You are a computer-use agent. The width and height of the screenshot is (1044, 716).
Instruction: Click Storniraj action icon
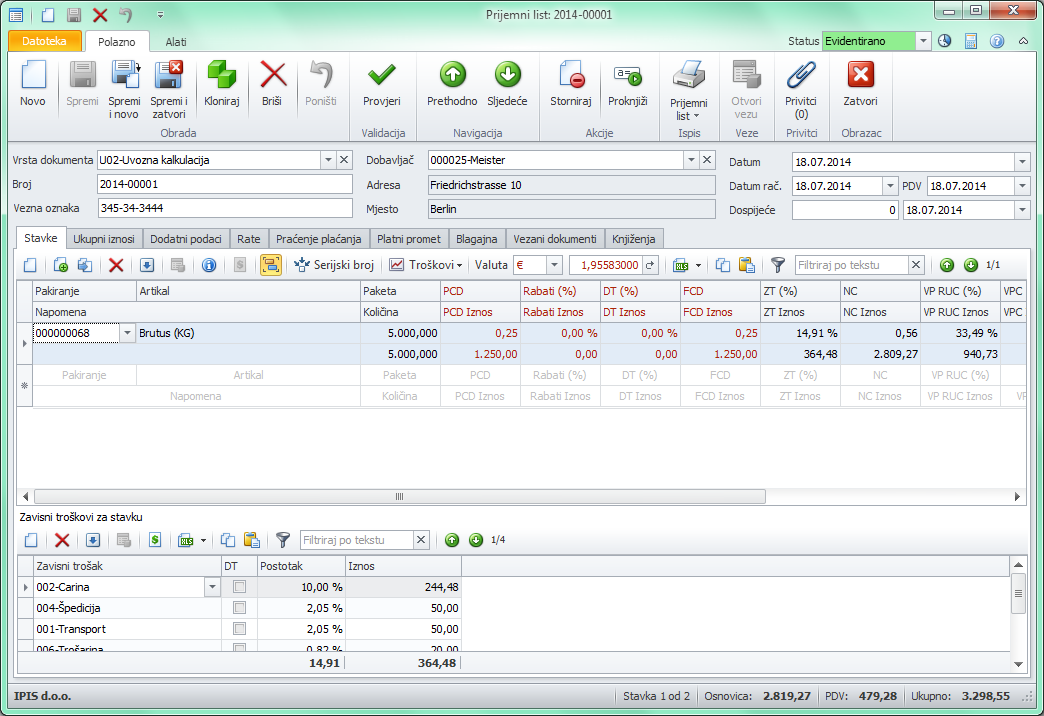coord(571,75)
